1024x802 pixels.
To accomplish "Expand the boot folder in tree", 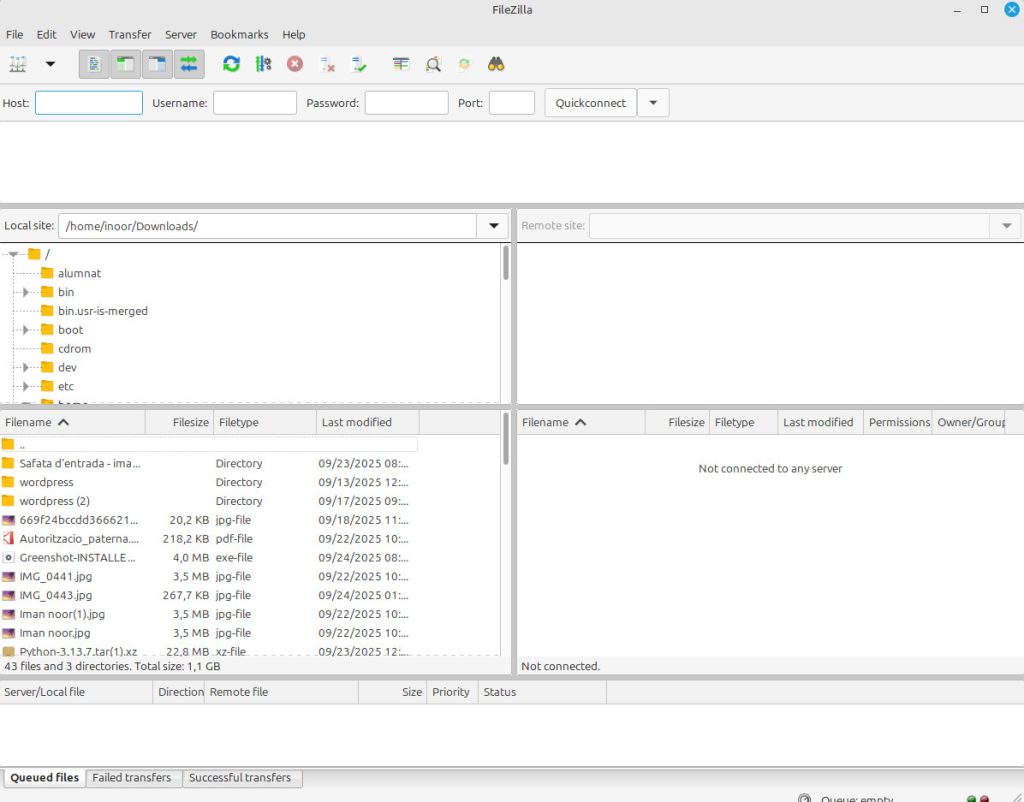I will tap(25, 330).
